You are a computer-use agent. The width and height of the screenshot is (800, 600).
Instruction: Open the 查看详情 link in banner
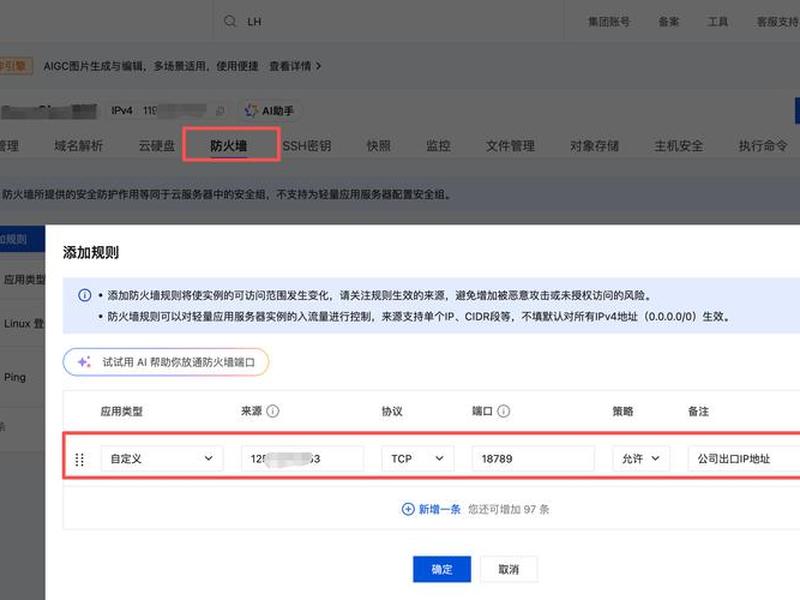295,66
